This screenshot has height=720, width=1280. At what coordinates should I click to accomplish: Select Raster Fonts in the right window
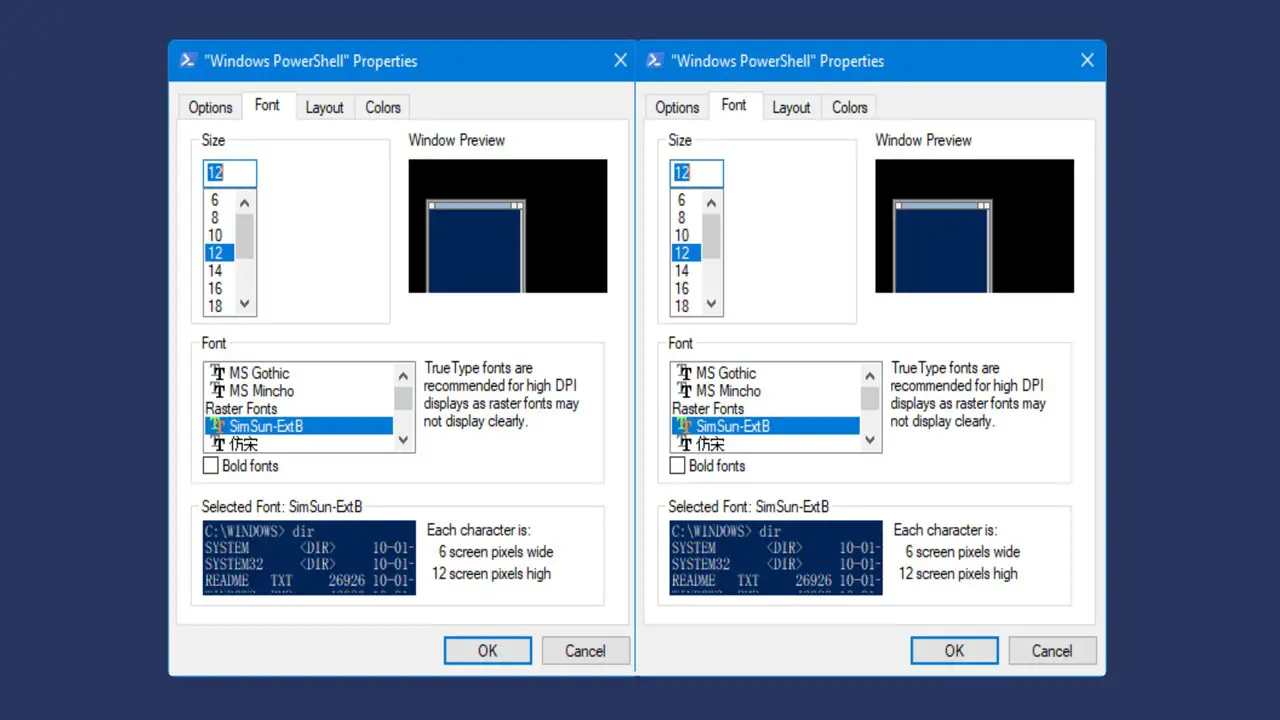click(765, 409)
